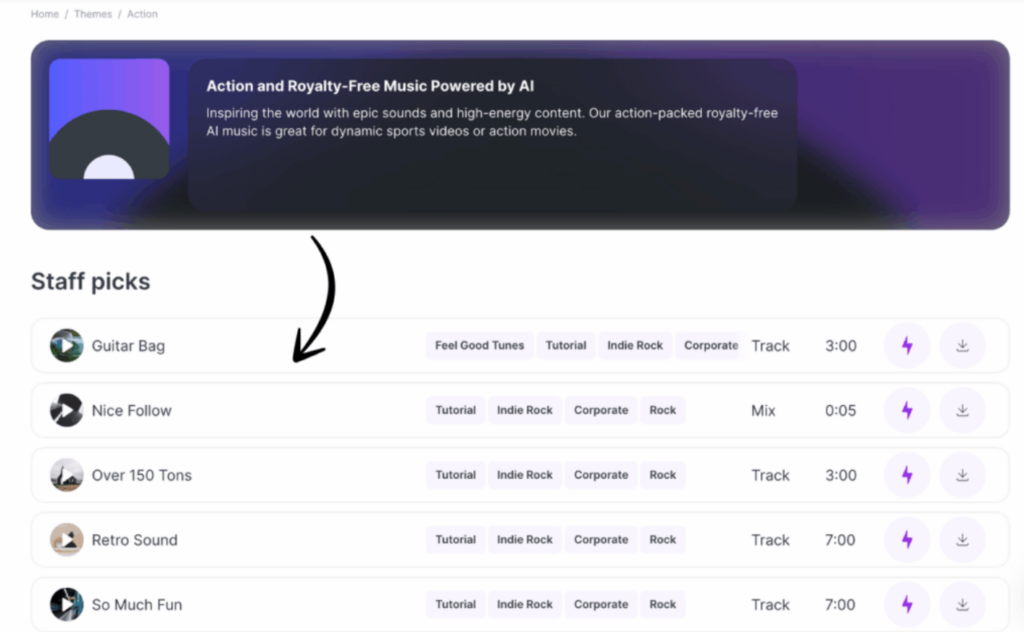The width and height of the screenshot is (1024, 632).
Task: Download the Nice Follow mix
Action: click(962, 410)
